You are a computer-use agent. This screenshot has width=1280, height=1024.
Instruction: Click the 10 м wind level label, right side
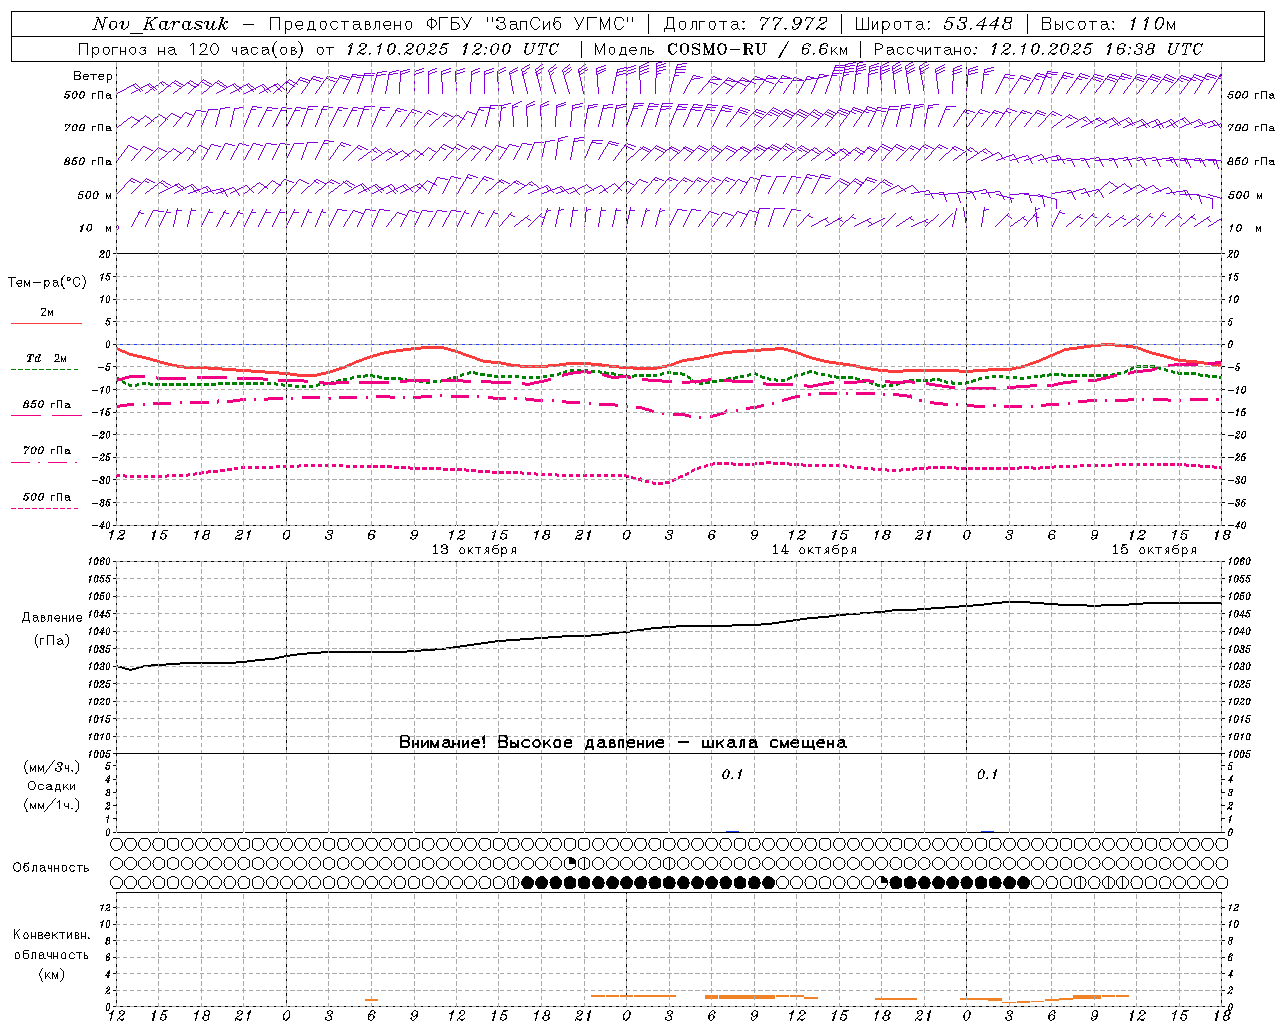[x=1244, y=228]
